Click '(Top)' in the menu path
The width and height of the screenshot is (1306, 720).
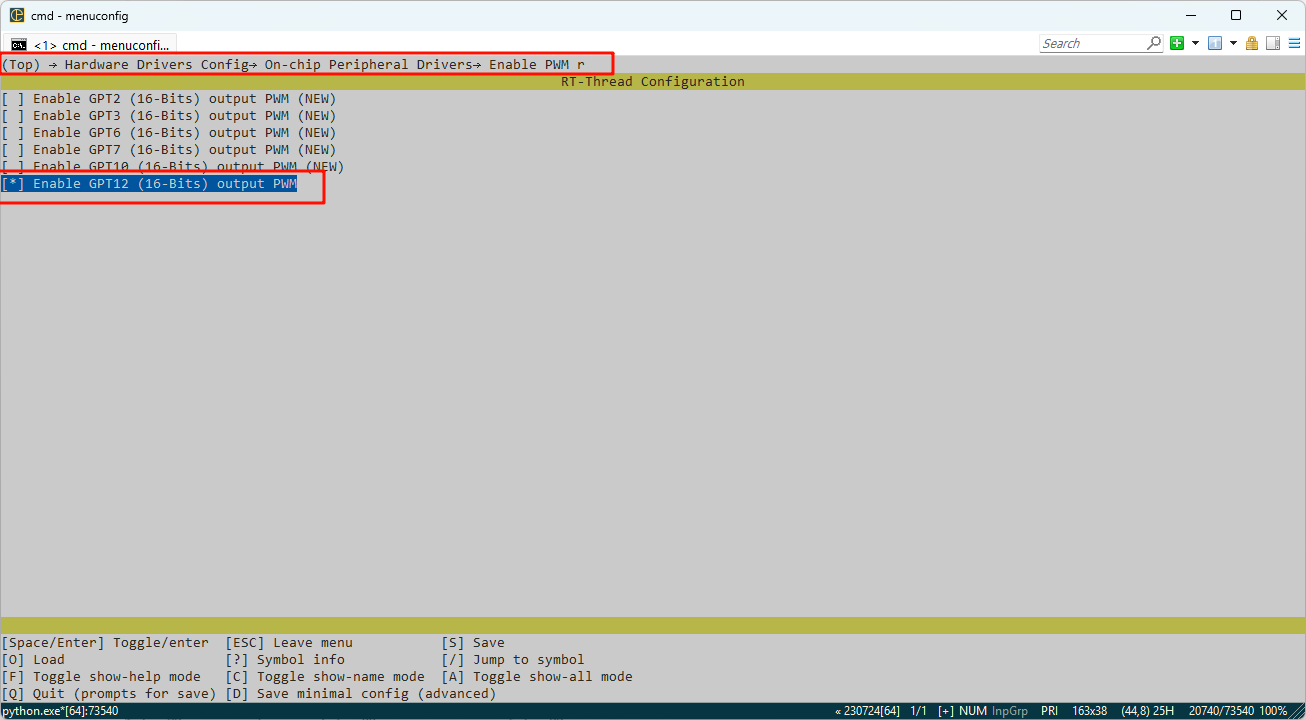(21, 65)
